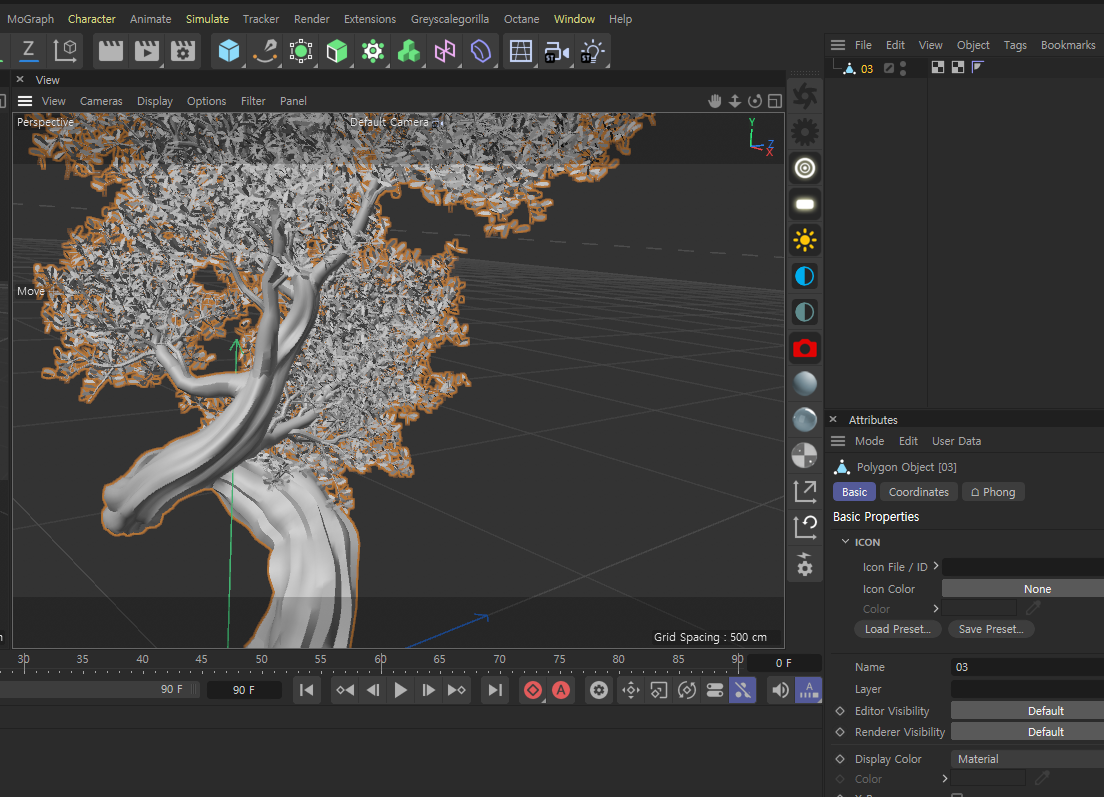Add a Cube primitive from the toolbar
The image size is (1104, 797).
[x=230, y=51]
